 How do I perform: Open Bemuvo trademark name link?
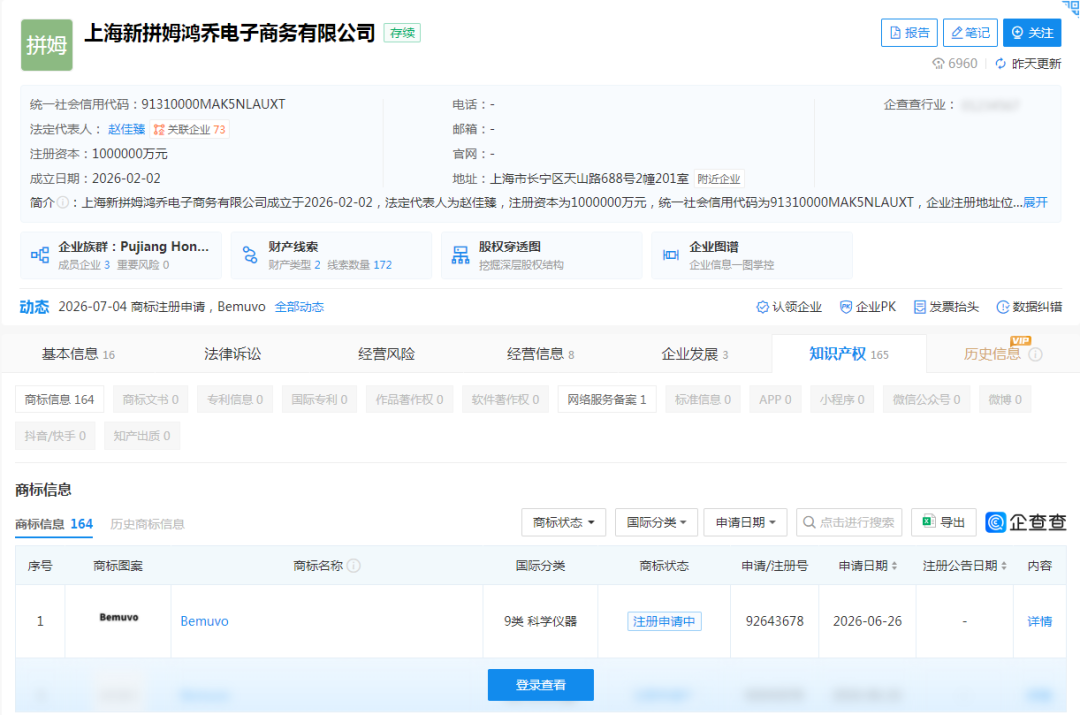[x=205, y=621]
